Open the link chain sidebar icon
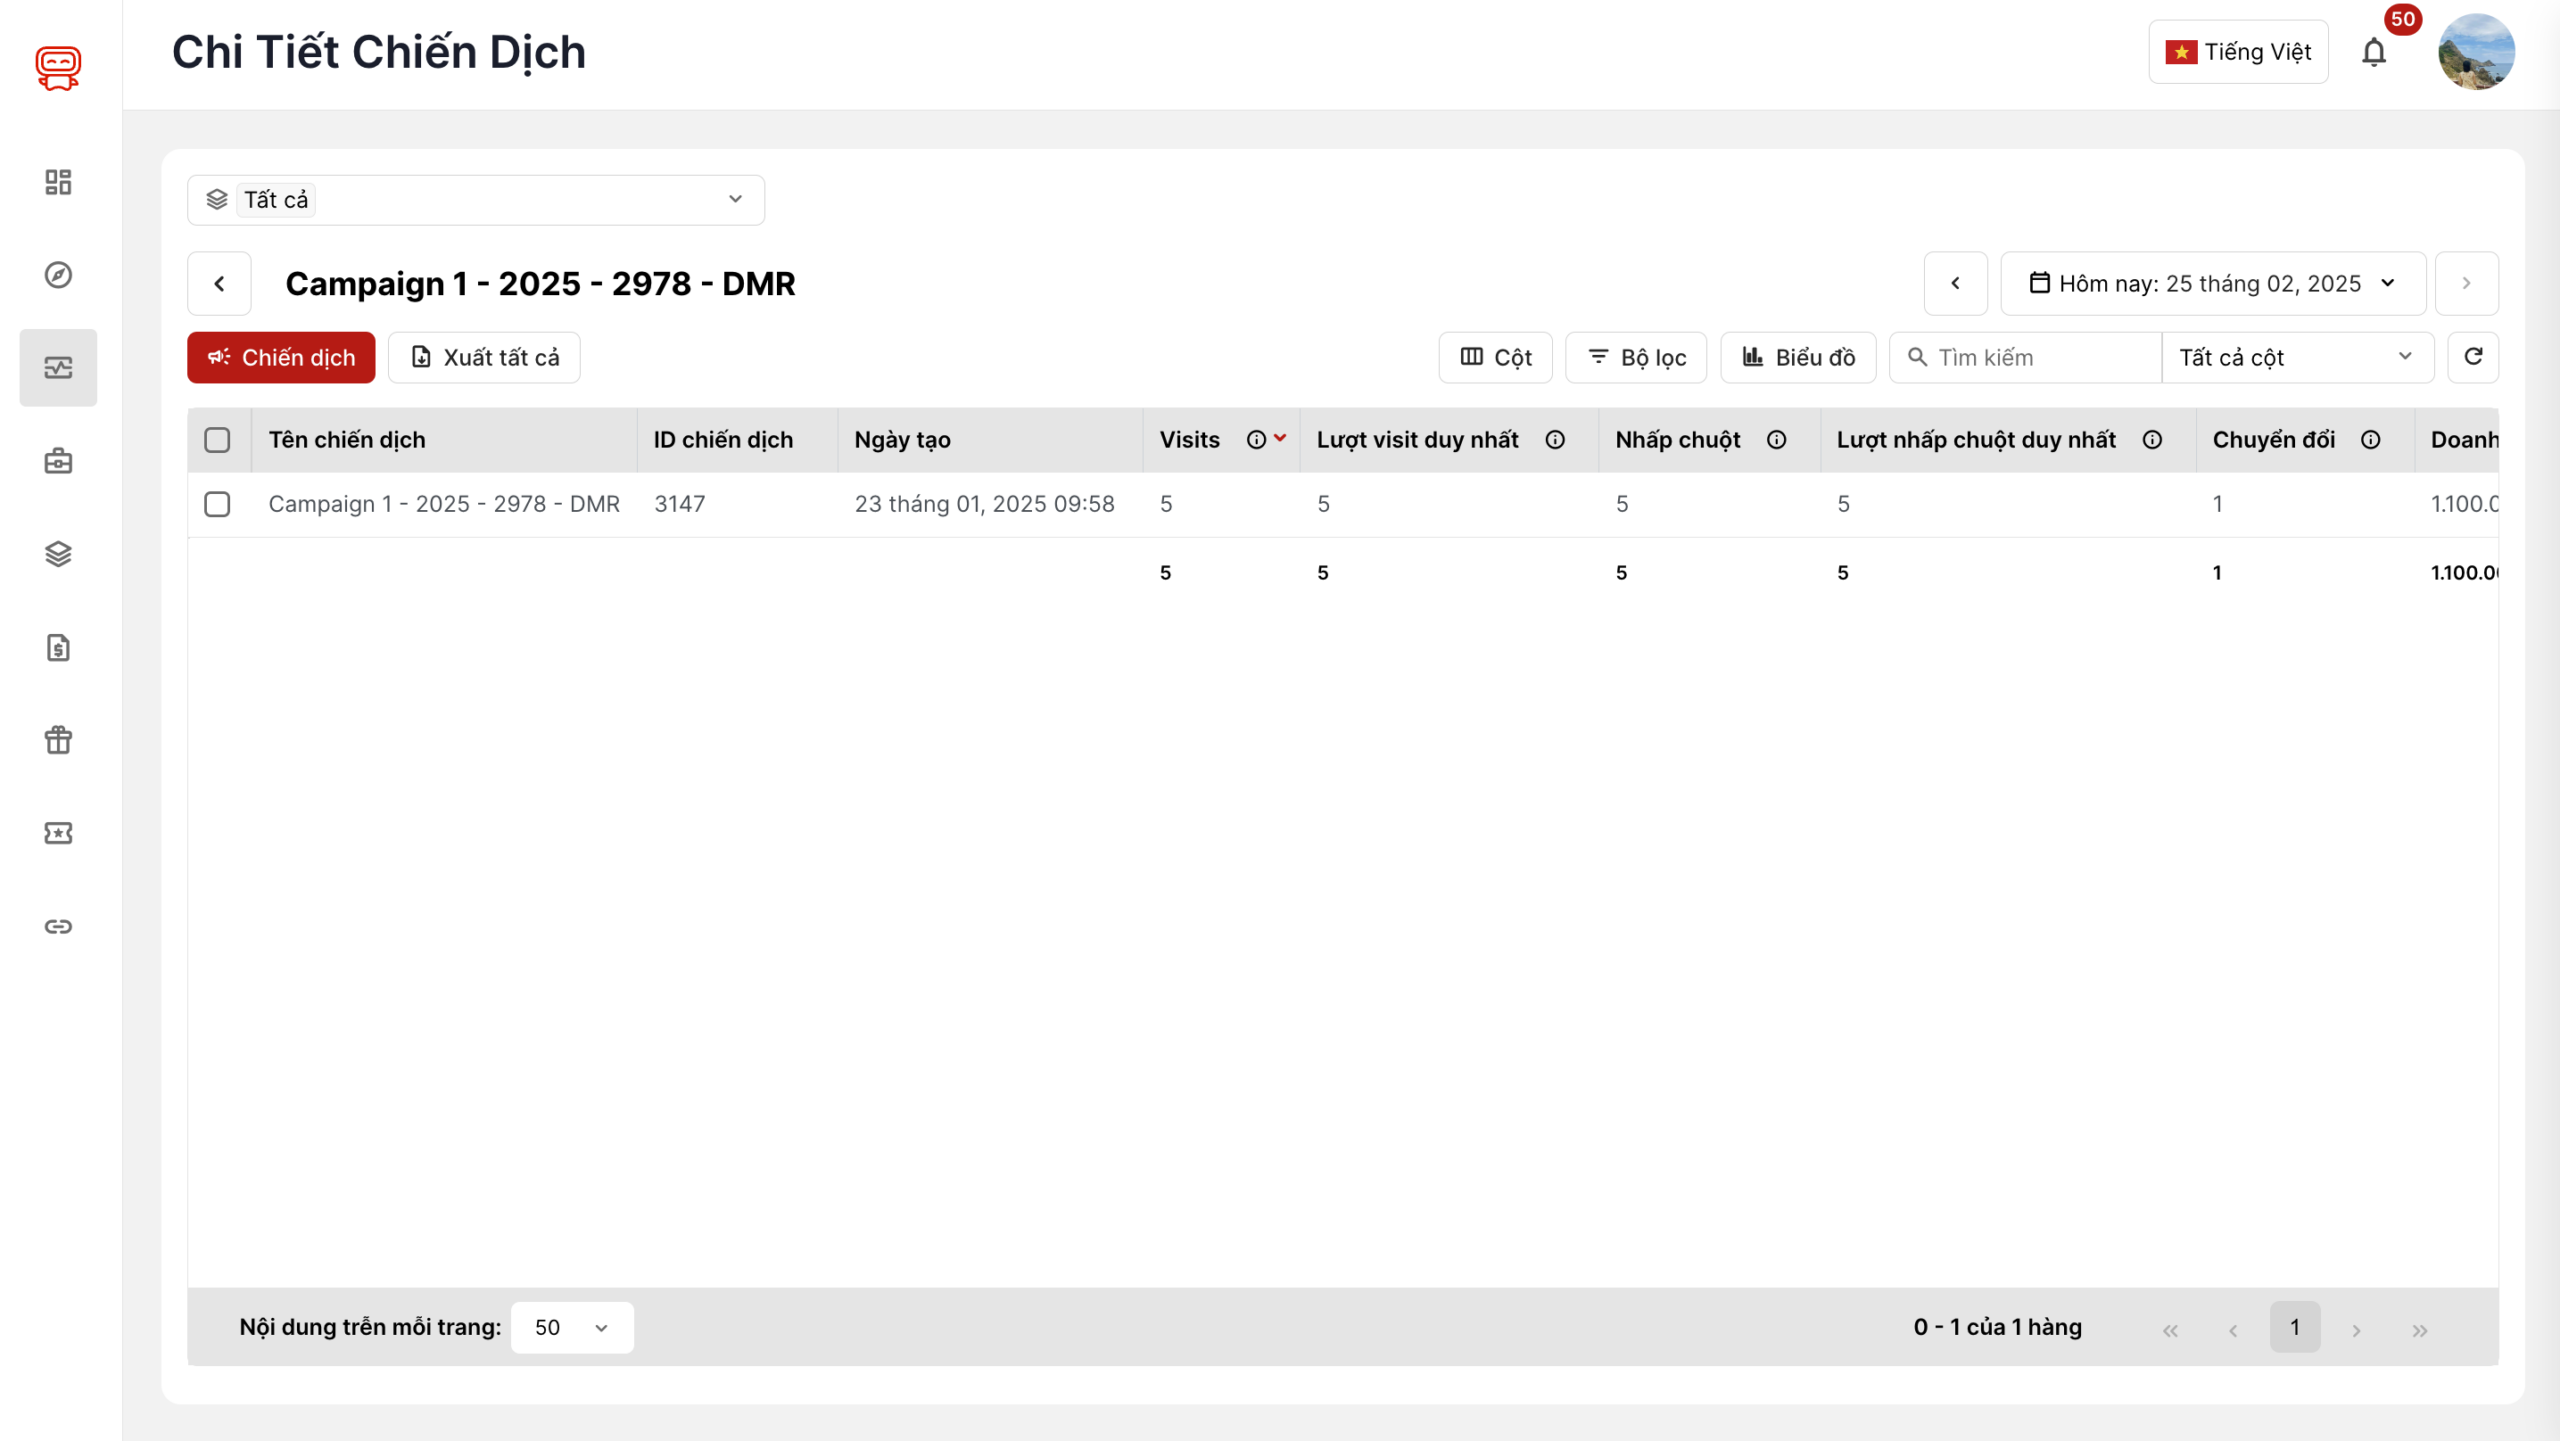The image size is (2560, 1441). (x=58, y=926)
